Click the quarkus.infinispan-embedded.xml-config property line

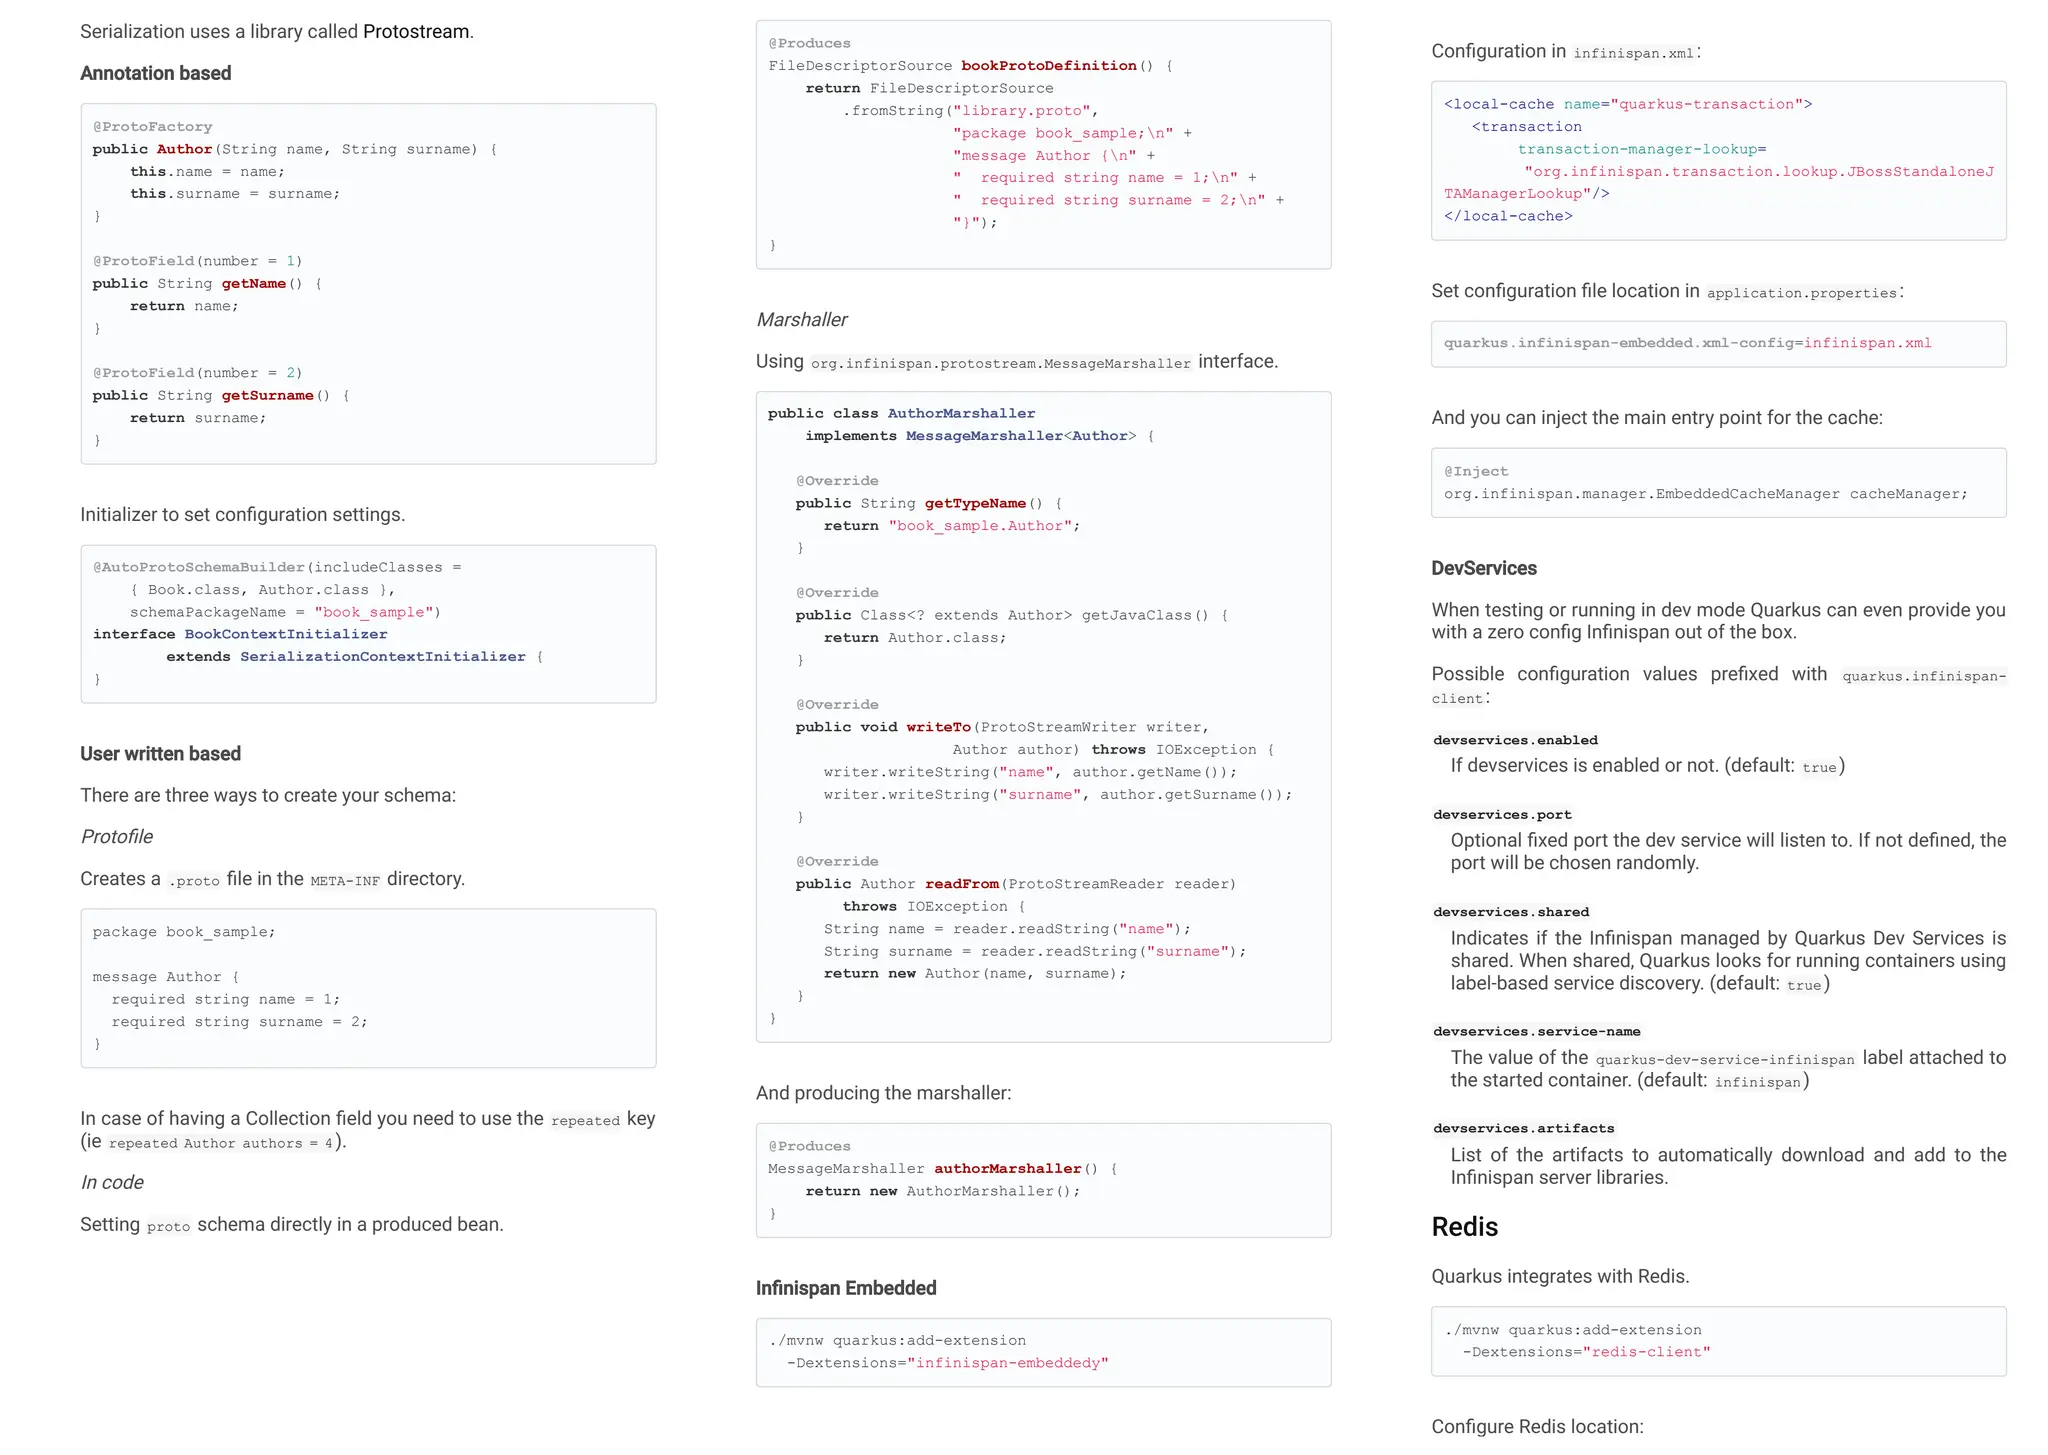coord(1687,344)
